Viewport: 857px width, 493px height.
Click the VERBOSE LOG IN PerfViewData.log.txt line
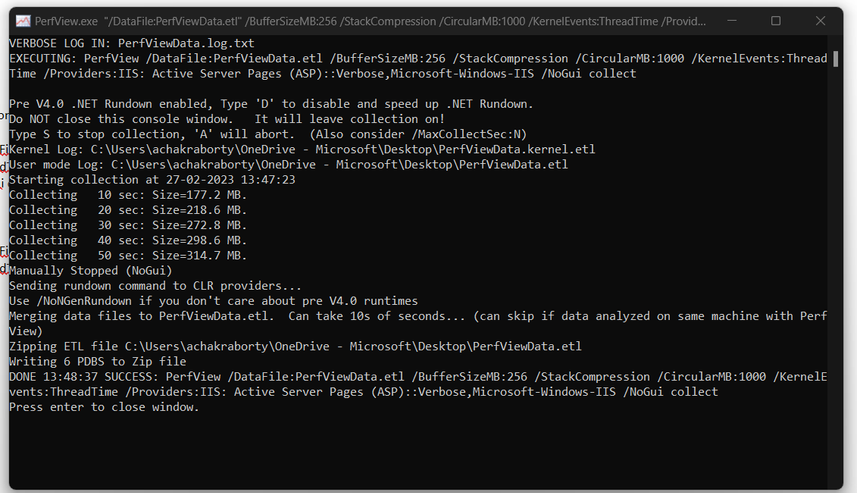tap(132, 43)
